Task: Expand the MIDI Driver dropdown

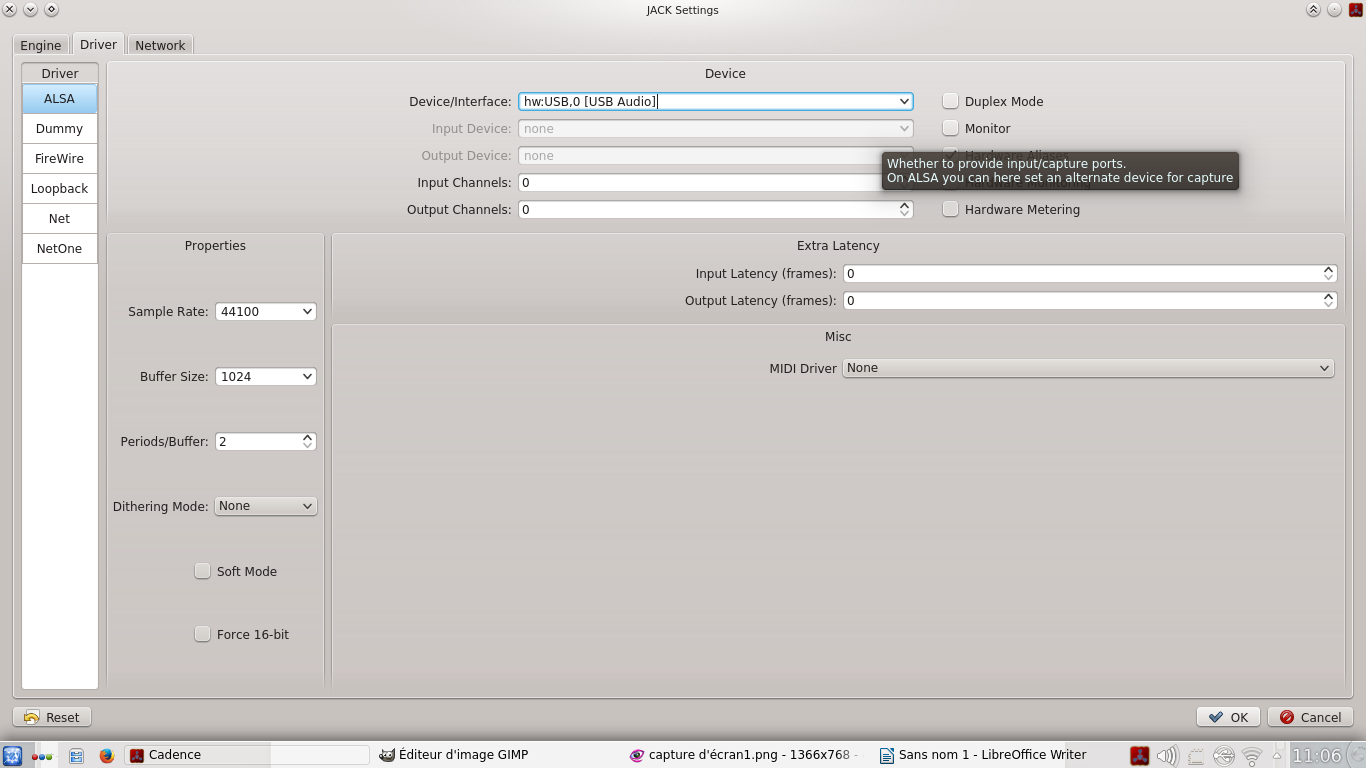Action: coord(1088,368)
